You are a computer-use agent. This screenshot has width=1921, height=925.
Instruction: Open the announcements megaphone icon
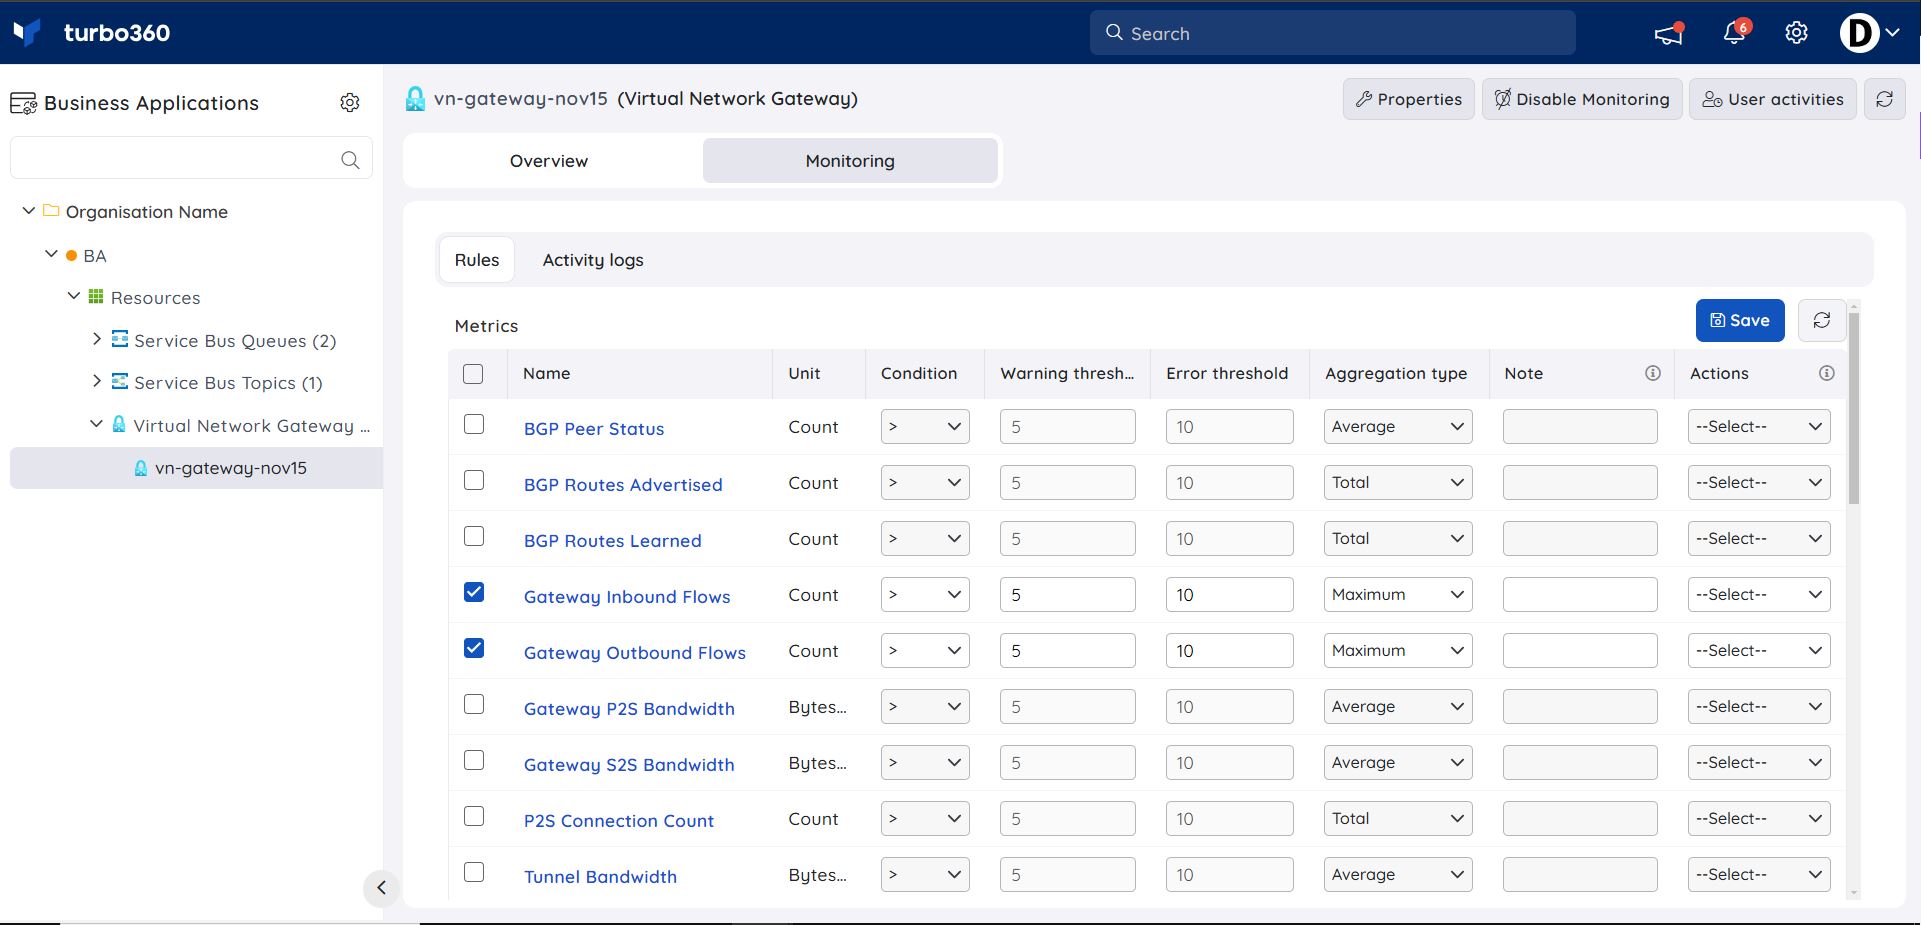pyautogui.click(x=1668, y=34)
